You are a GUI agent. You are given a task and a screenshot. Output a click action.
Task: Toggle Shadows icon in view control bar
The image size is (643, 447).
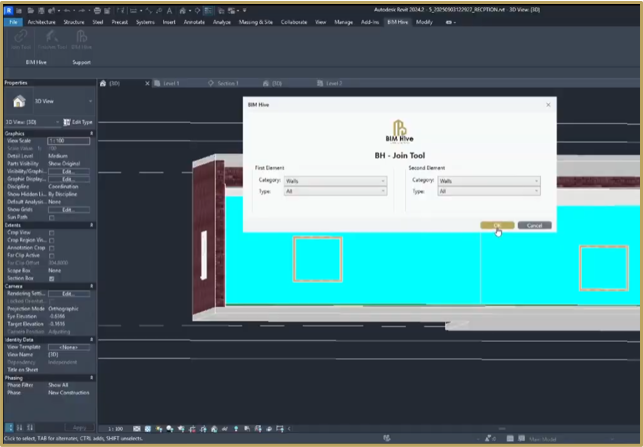[170, 429]
